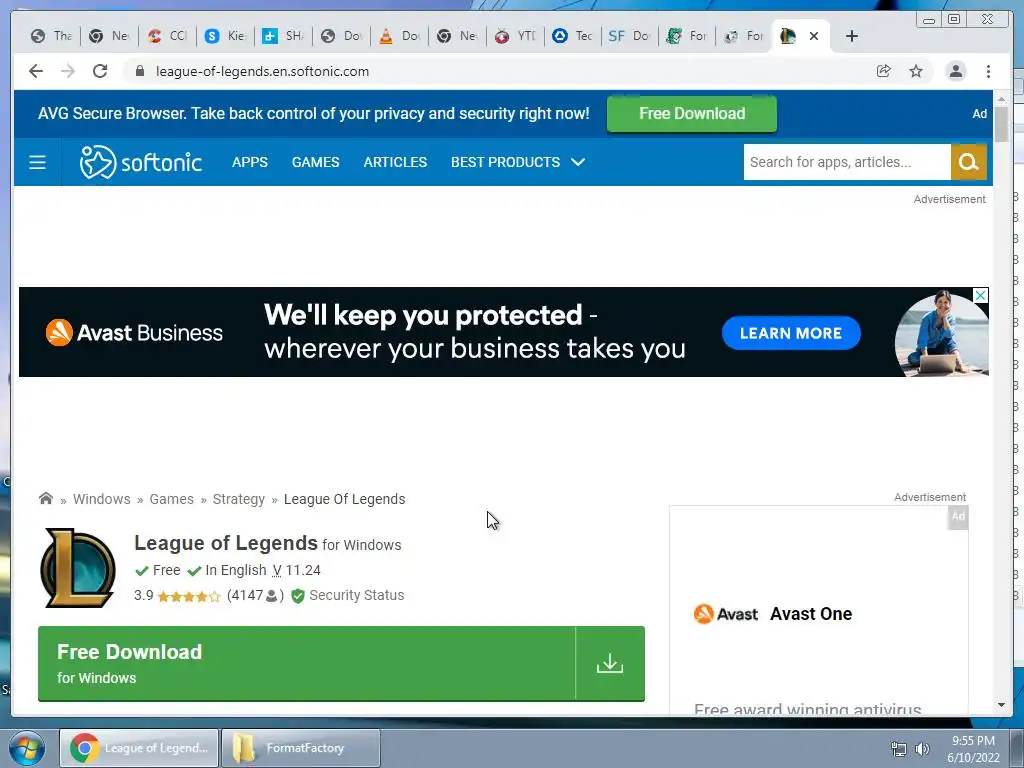The image size is (1024, 768).
Task: Click in the Softonic search field
Action: [847, 162]
